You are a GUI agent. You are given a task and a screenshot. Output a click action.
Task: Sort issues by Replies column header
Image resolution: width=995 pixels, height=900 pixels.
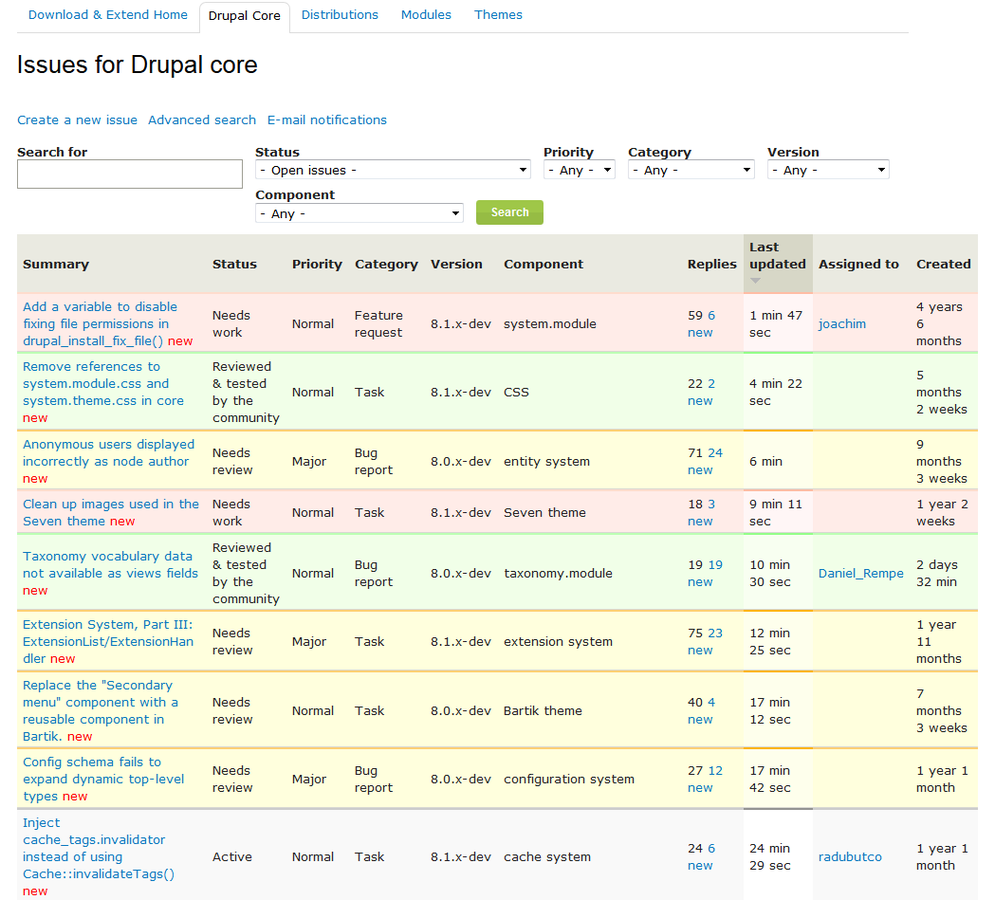click(712, 264)
